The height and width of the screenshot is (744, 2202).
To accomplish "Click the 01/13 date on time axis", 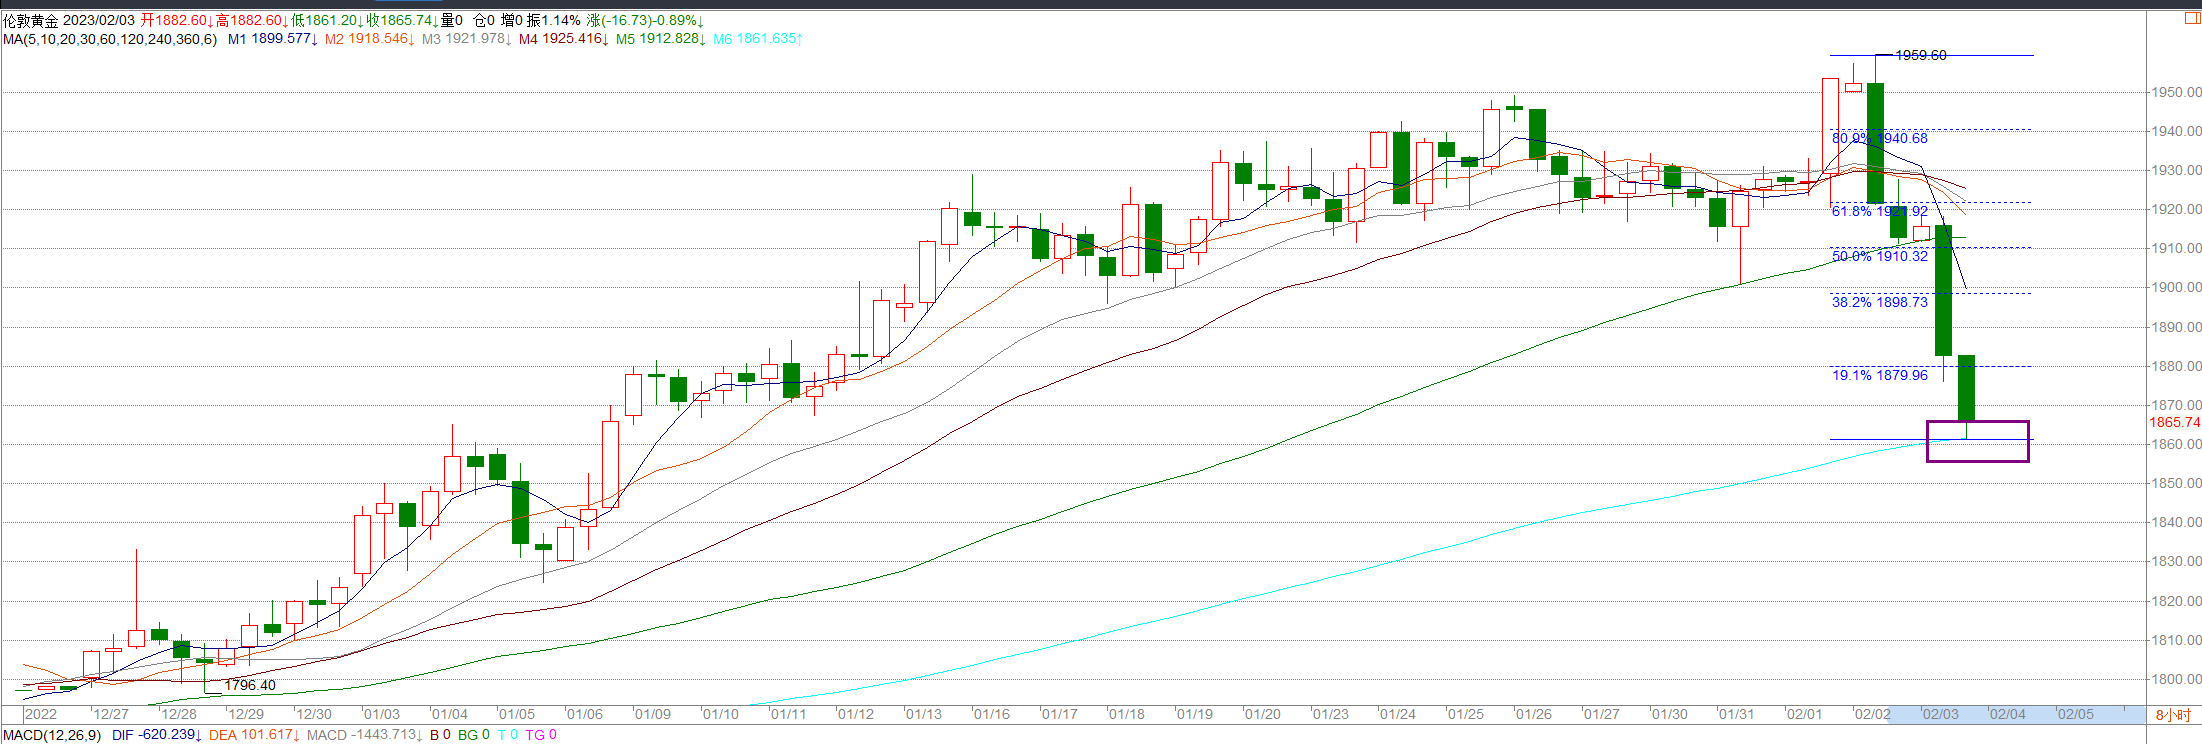I will tap(924, 714).
